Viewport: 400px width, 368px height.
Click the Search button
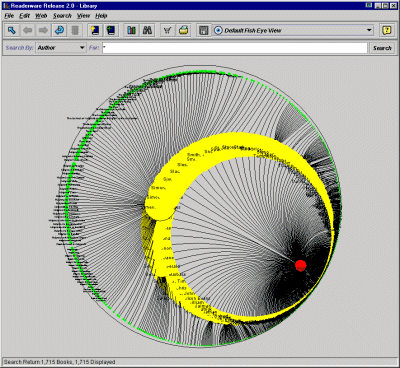pos(382,48)
